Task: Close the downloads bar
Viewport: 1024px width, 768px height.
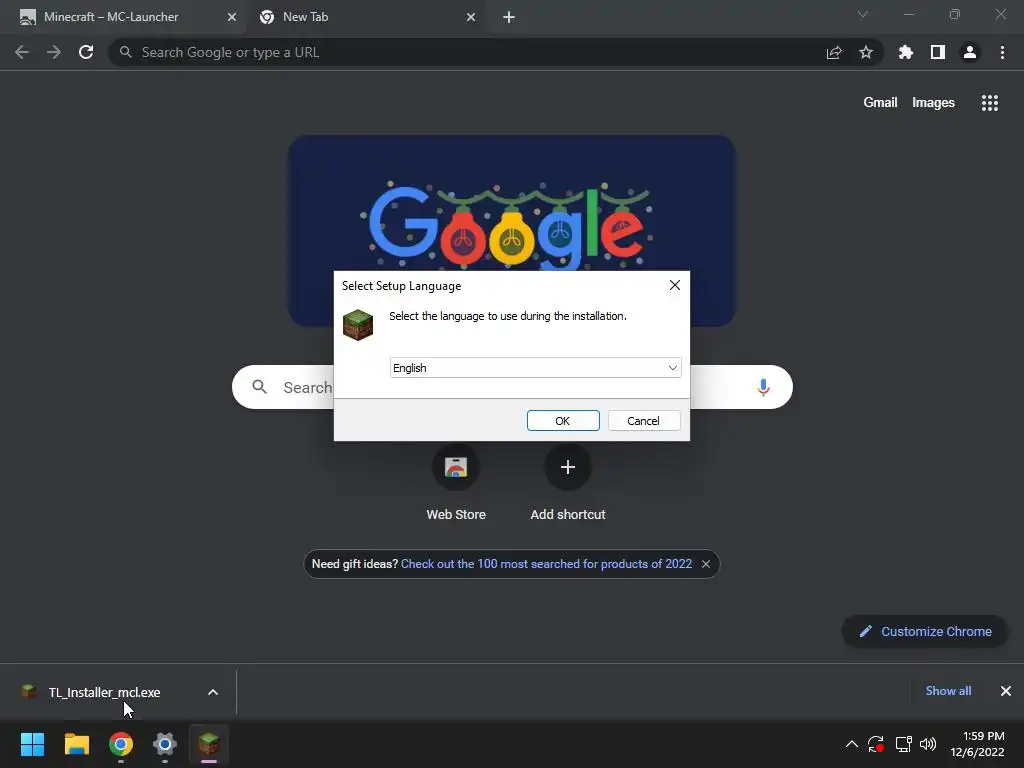Action: click(x=1006, y=691)
